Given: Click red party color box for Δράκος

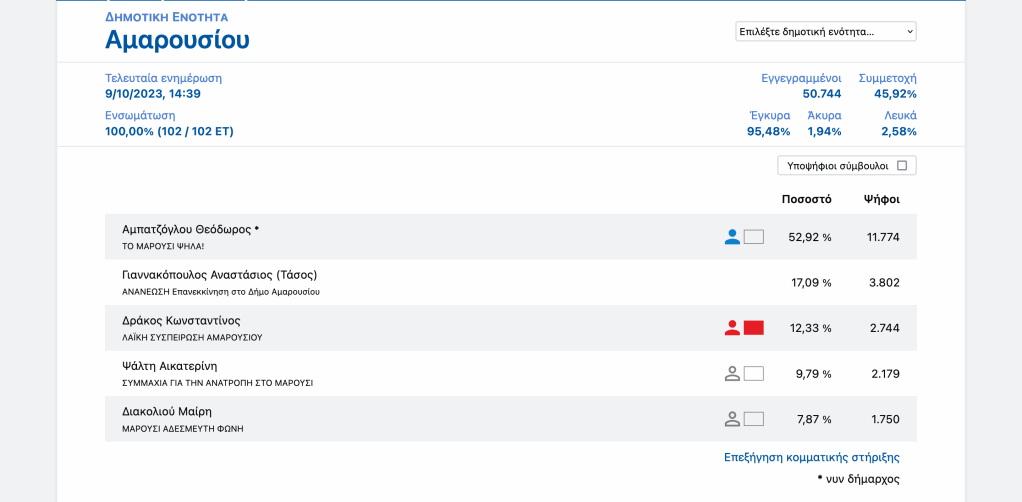Looking at the screenshot, I should [754, 328].
